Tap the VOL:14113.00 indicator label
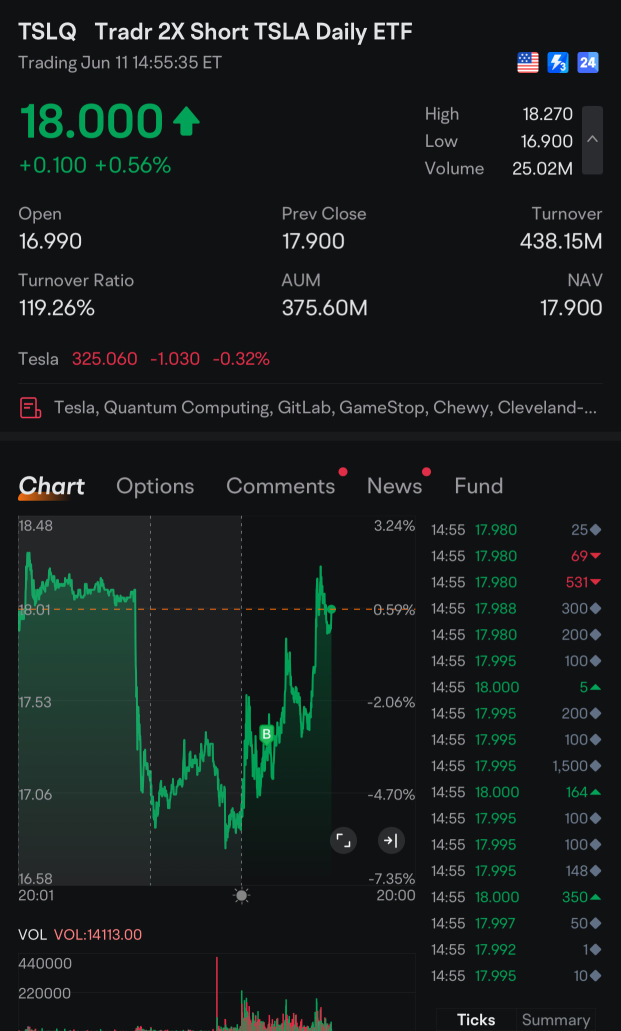The height and width of the screenshot is (1031, 621). 97,934
